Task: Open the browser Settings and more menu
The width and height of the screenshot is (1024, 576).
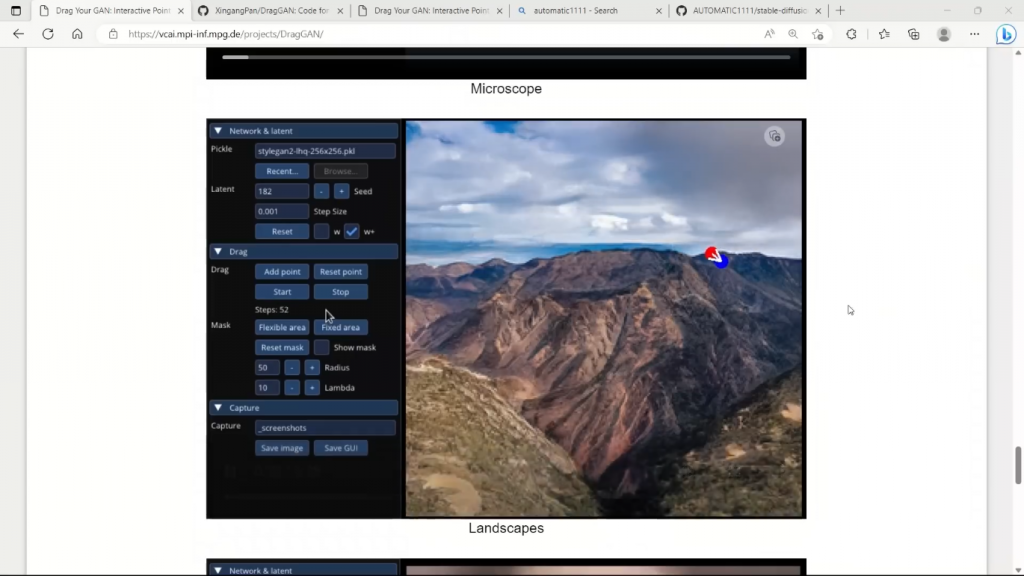Action: (974, 34)
